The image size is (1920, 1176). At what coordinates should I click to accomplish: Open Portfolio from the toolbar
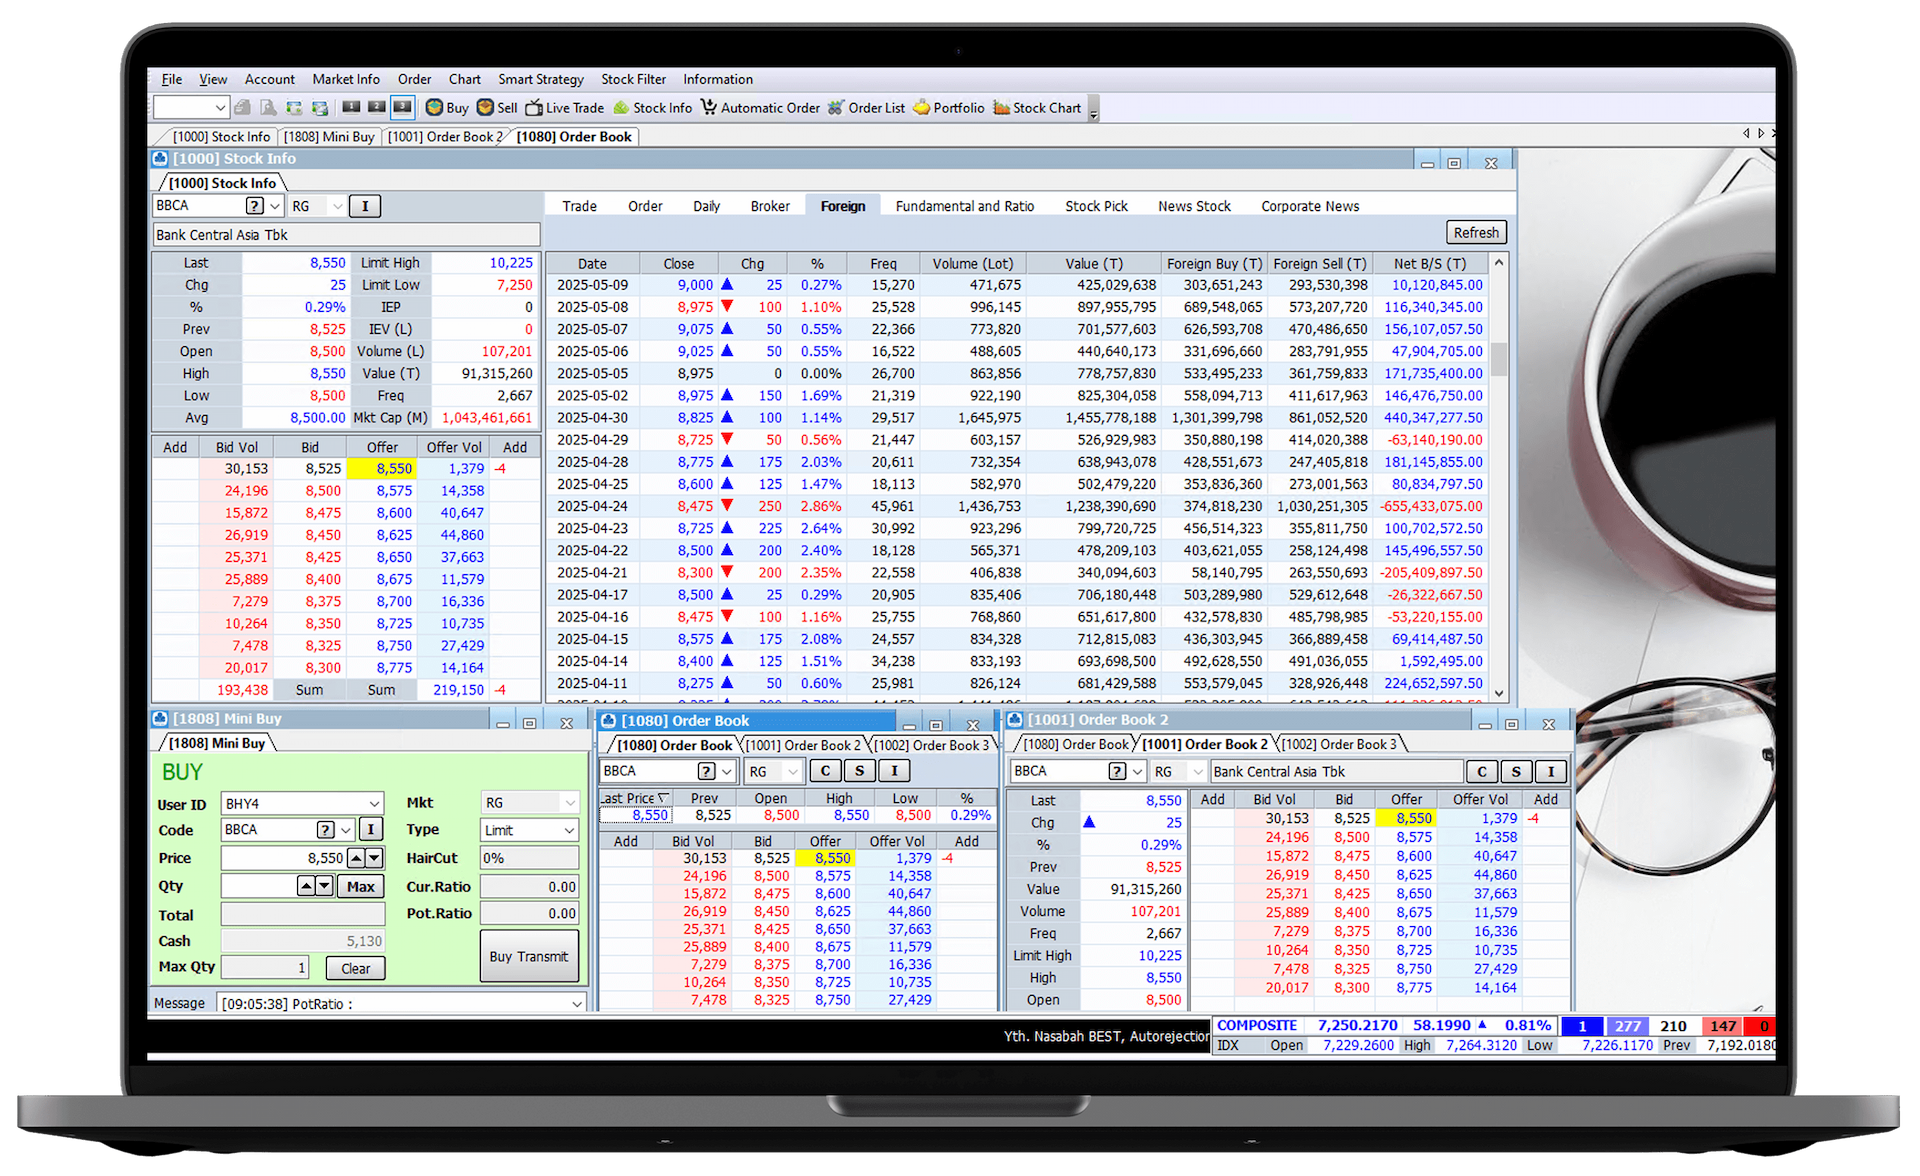pos(921,108)
